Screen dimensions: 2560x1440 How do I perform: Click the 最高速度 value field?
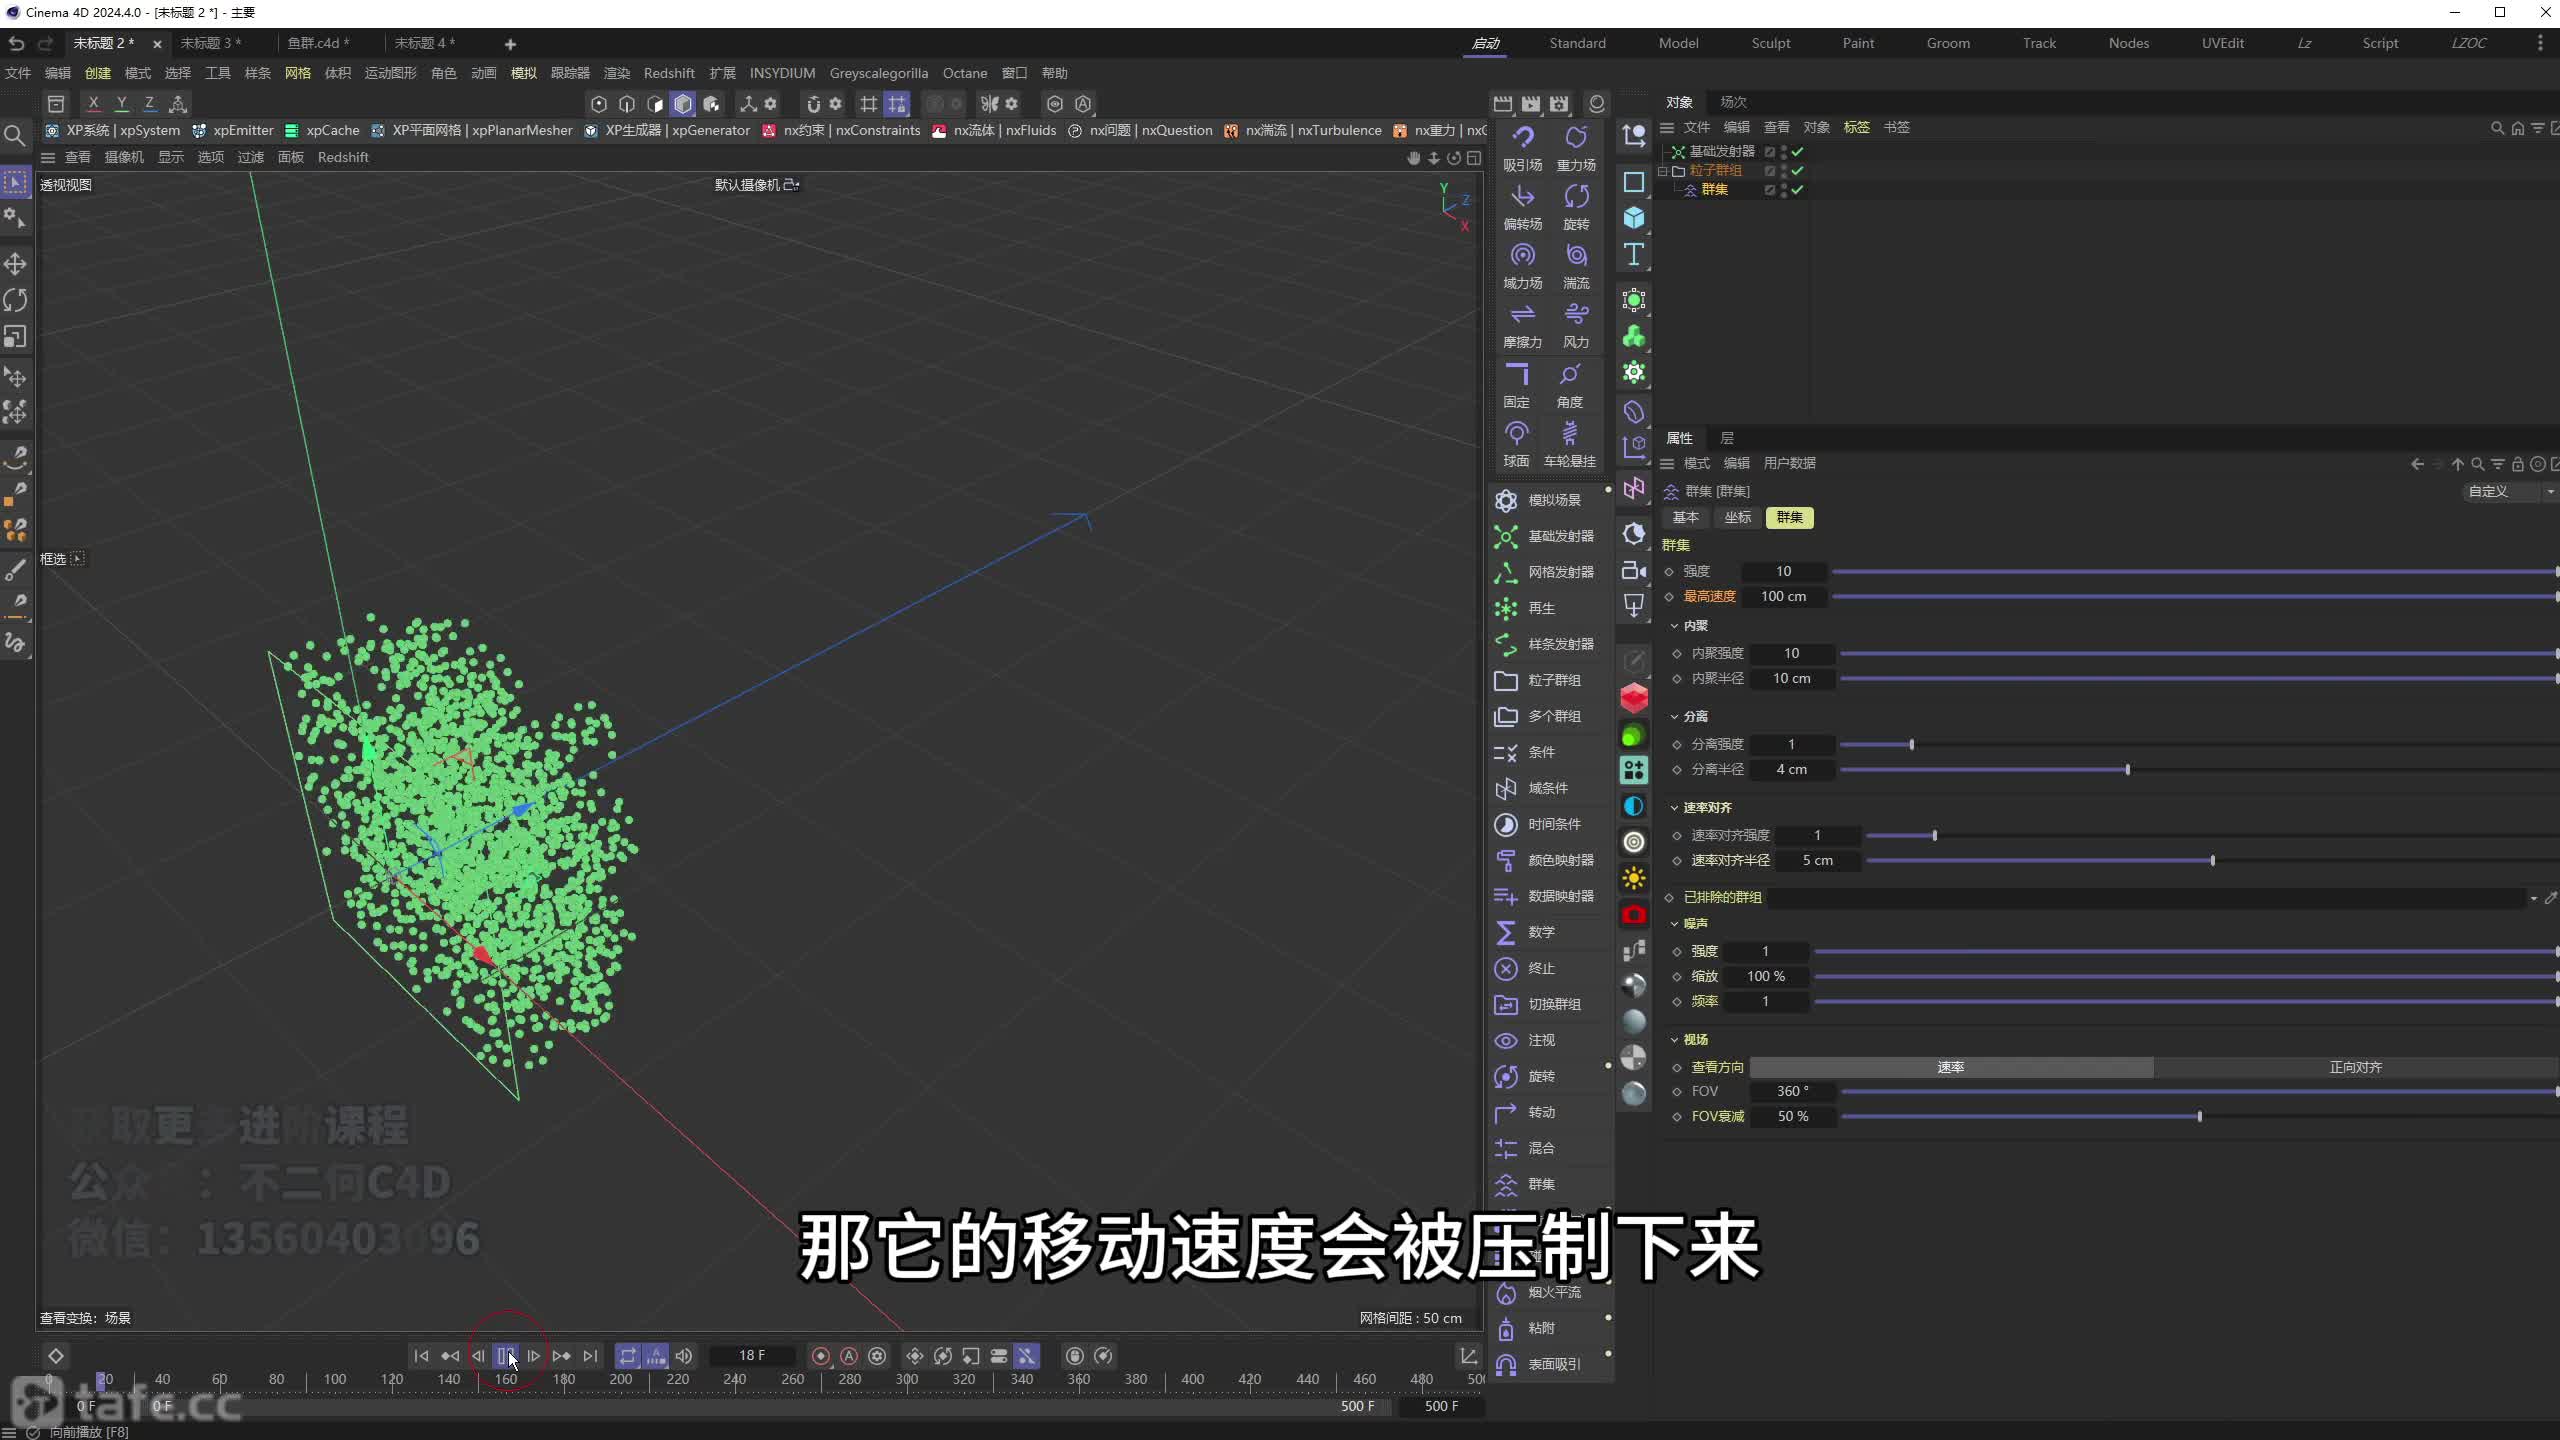(x=1783, y=596)
